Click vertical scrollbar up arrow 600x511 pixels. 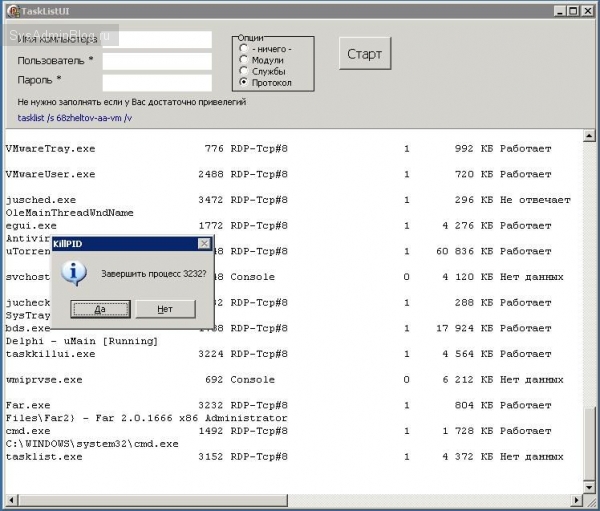click(589, 136)
